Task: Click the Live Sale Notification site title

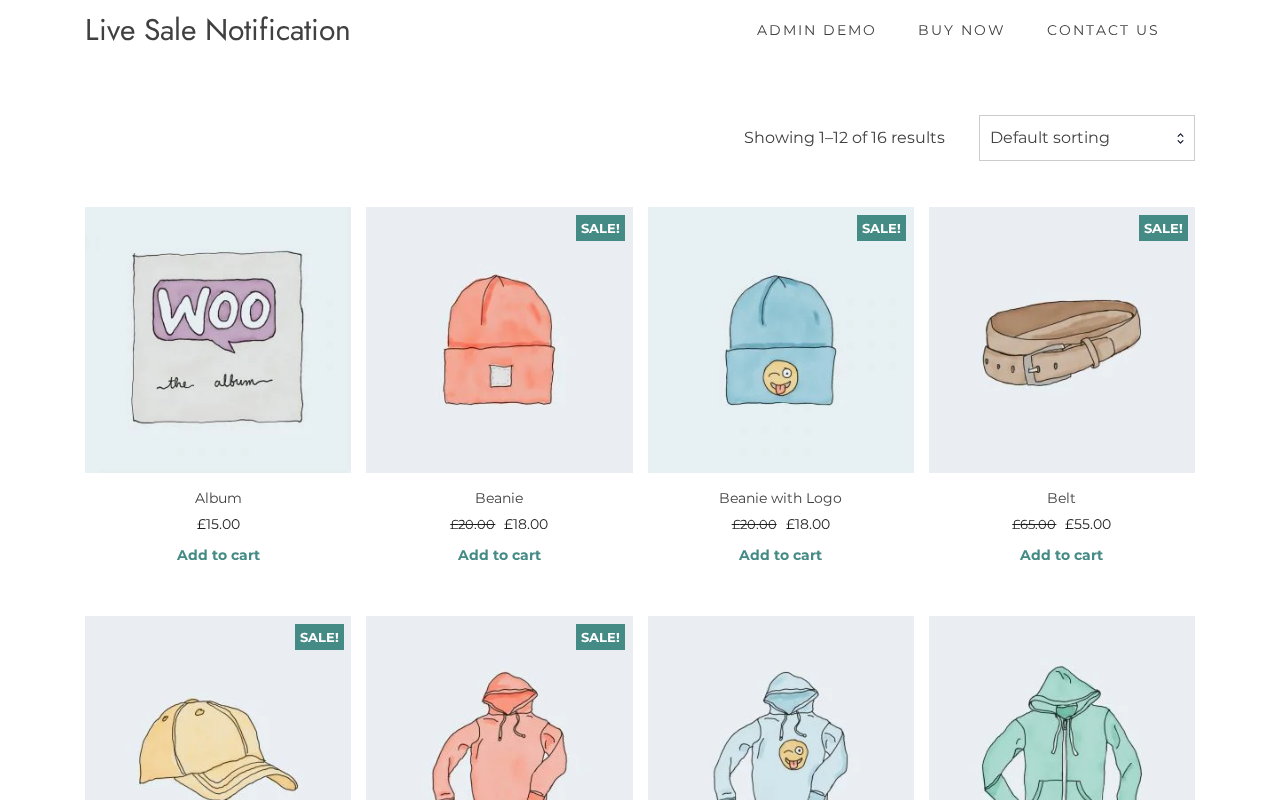Action: coord(217,30)
